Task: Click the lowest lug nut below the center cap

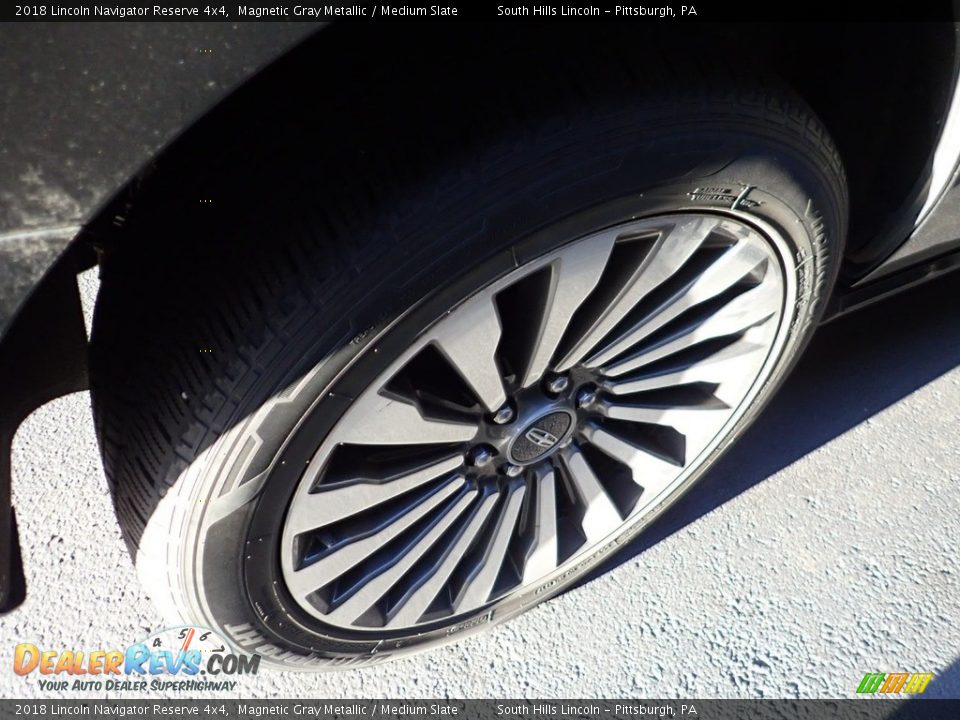Action: tap(512, 470)
